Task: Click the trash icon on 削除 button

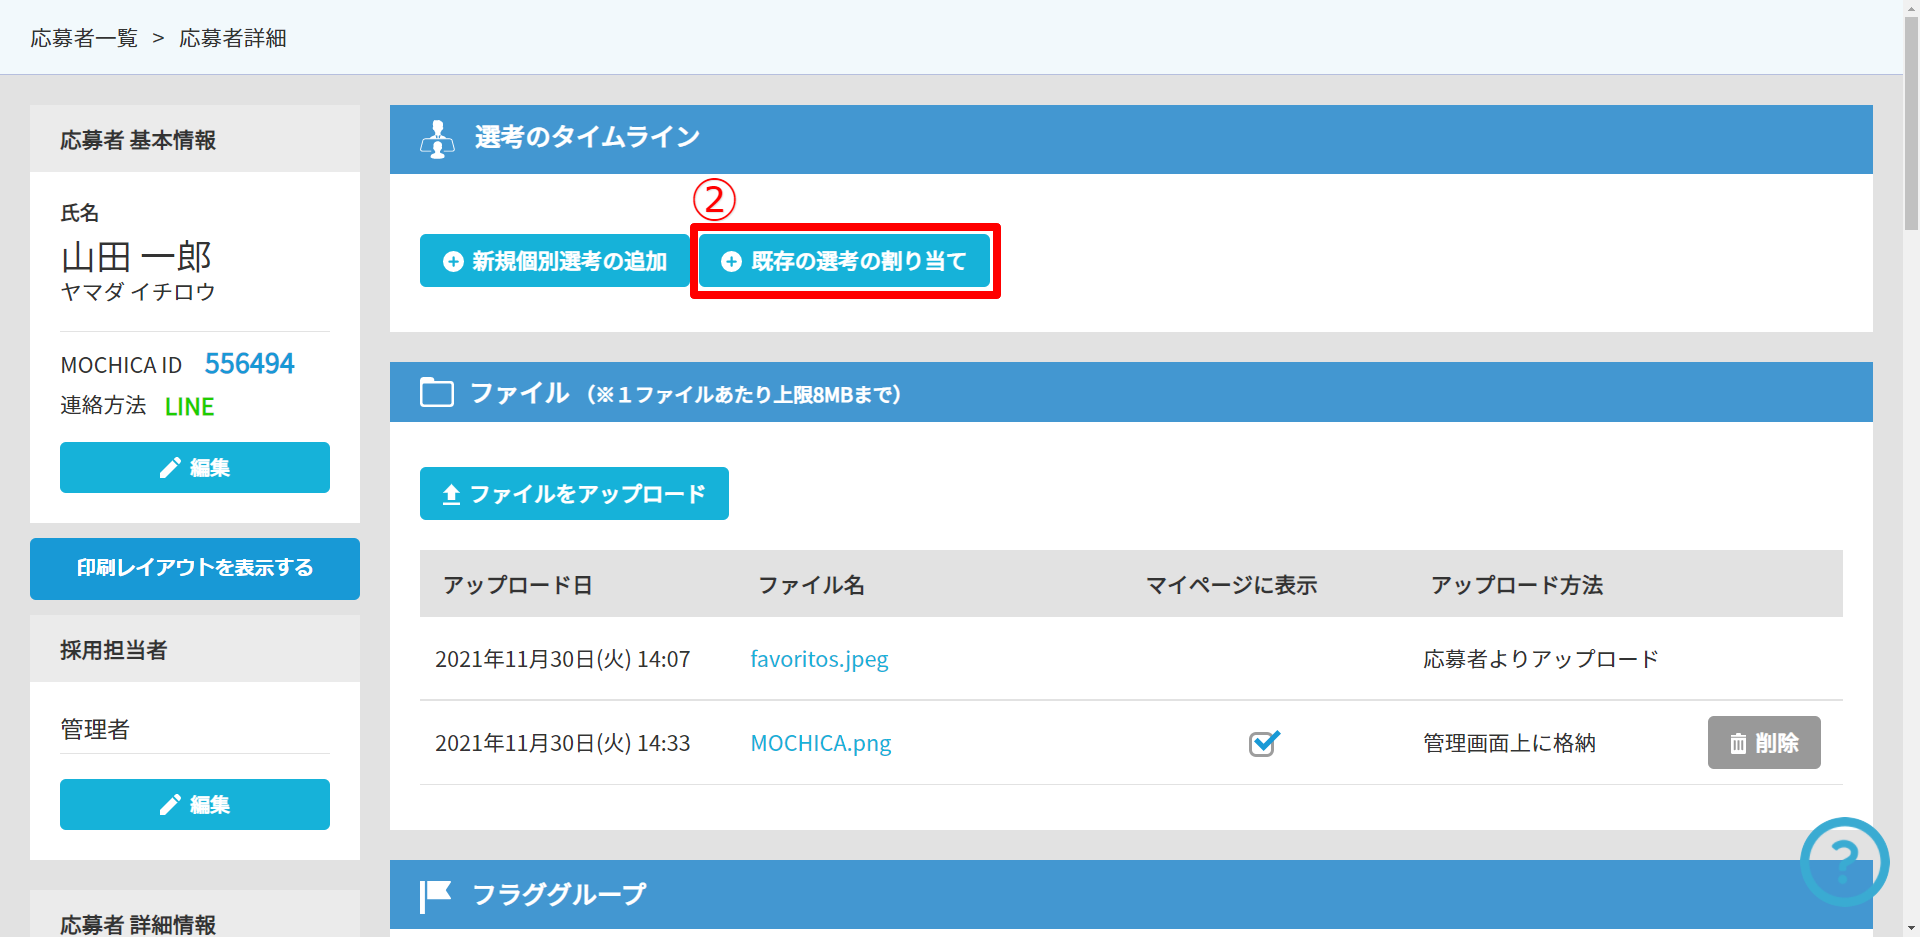Action: click(1738, 743)
